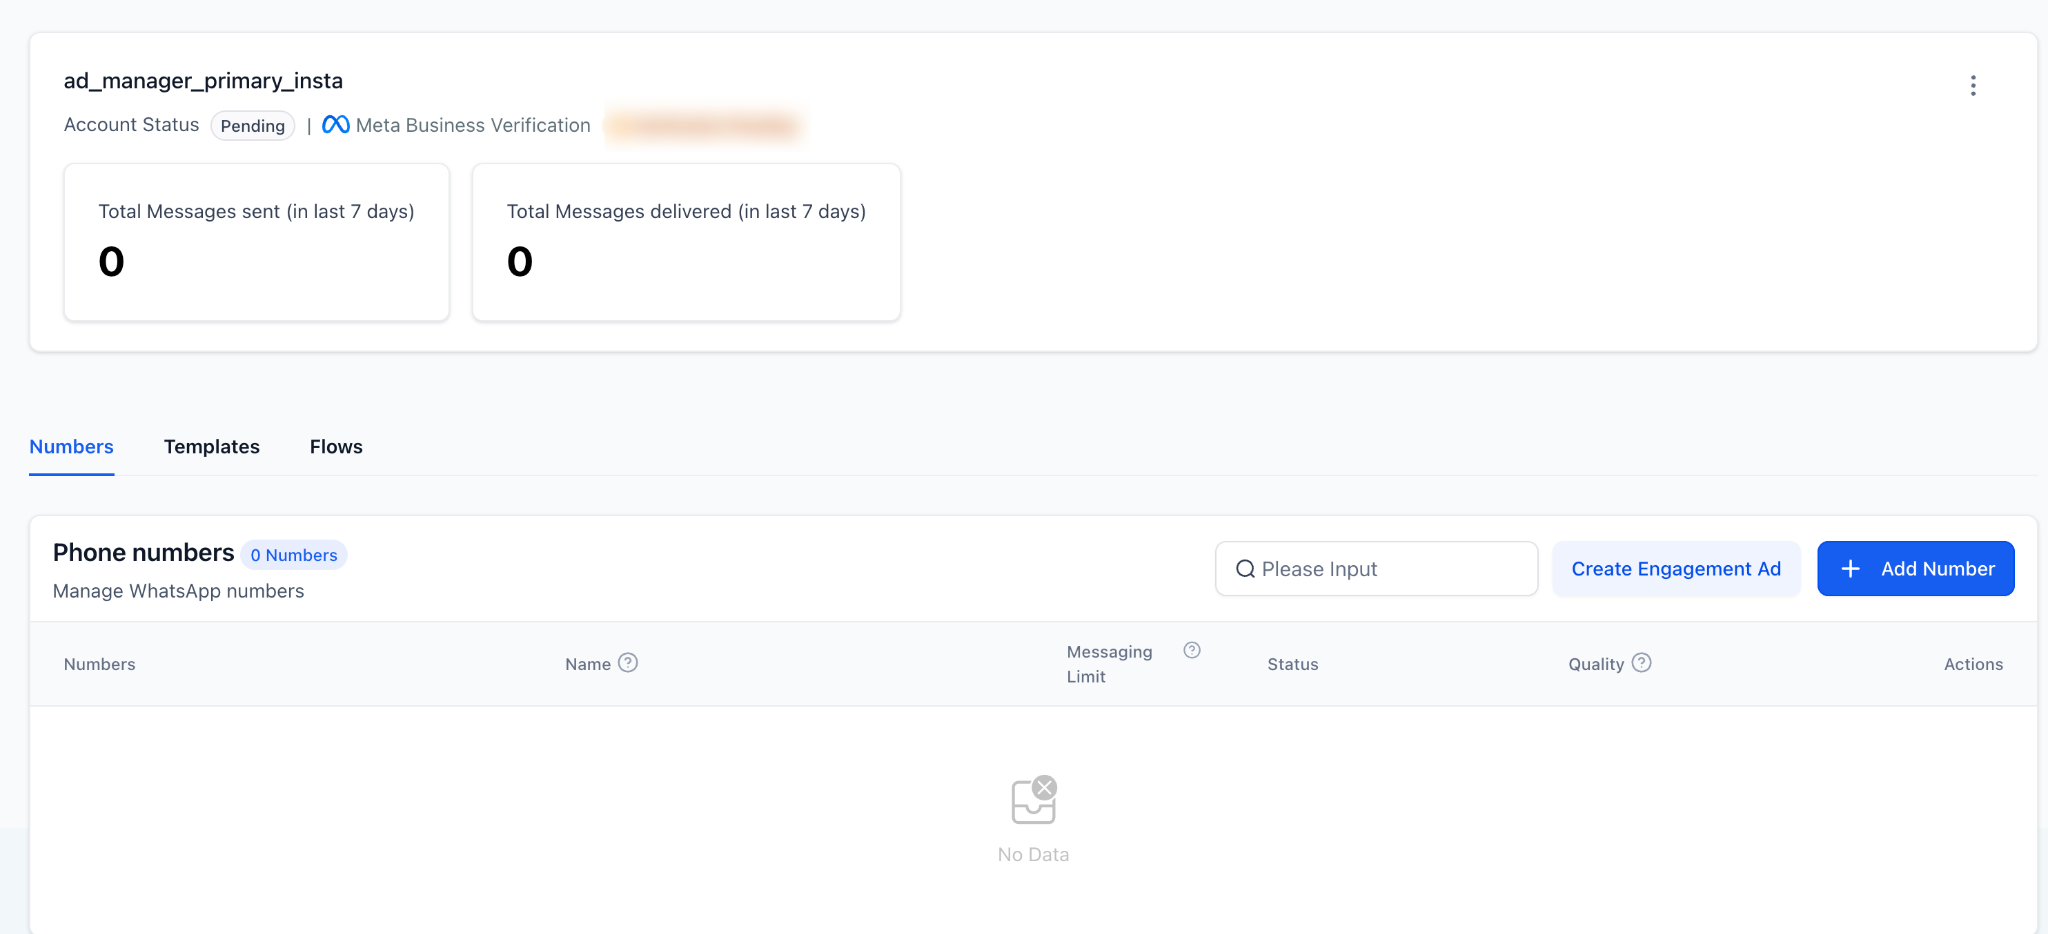Select the Total Messages delivered card
Screen dimensions: 2048x934
pyautogui.click(x=686, y=242)
